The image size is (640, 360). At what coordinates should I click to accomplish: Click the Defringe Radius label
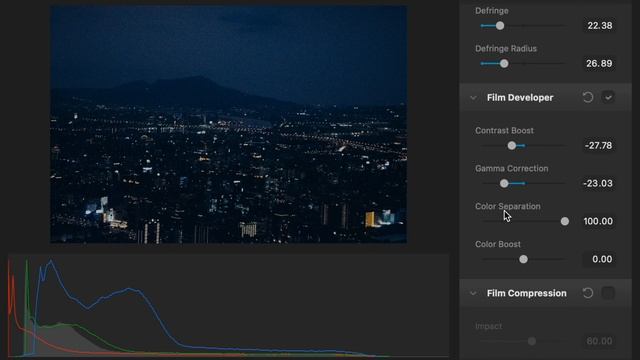(506, 49)
